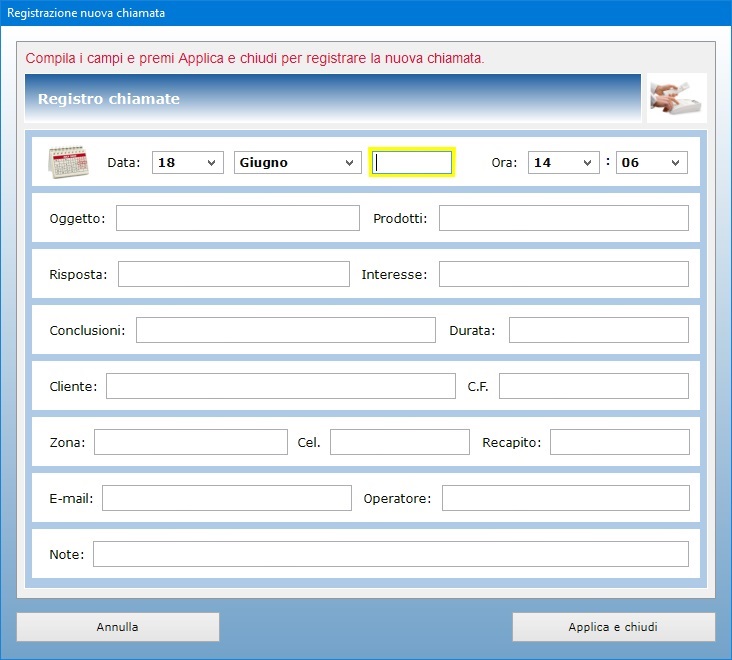Click the Prodotti input field

pos(563,218)
